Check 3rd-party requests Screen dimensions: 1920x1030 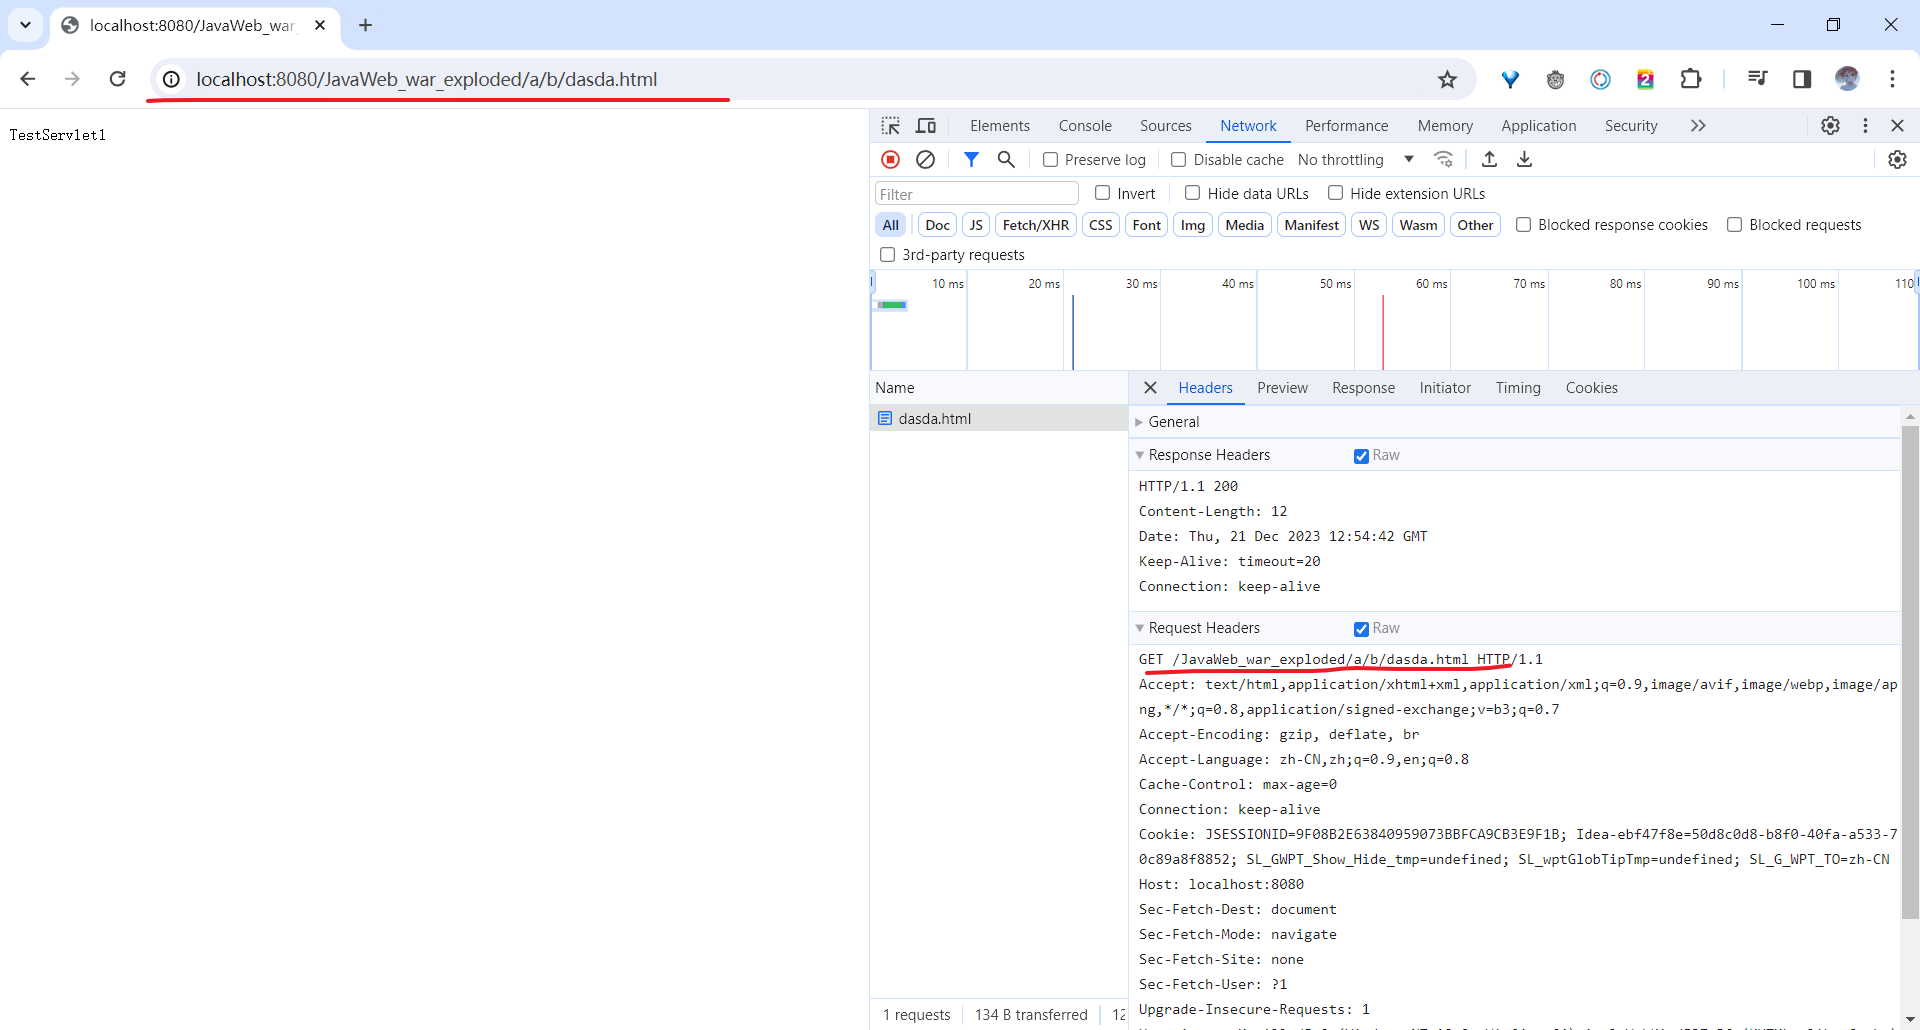coord(887,255)
